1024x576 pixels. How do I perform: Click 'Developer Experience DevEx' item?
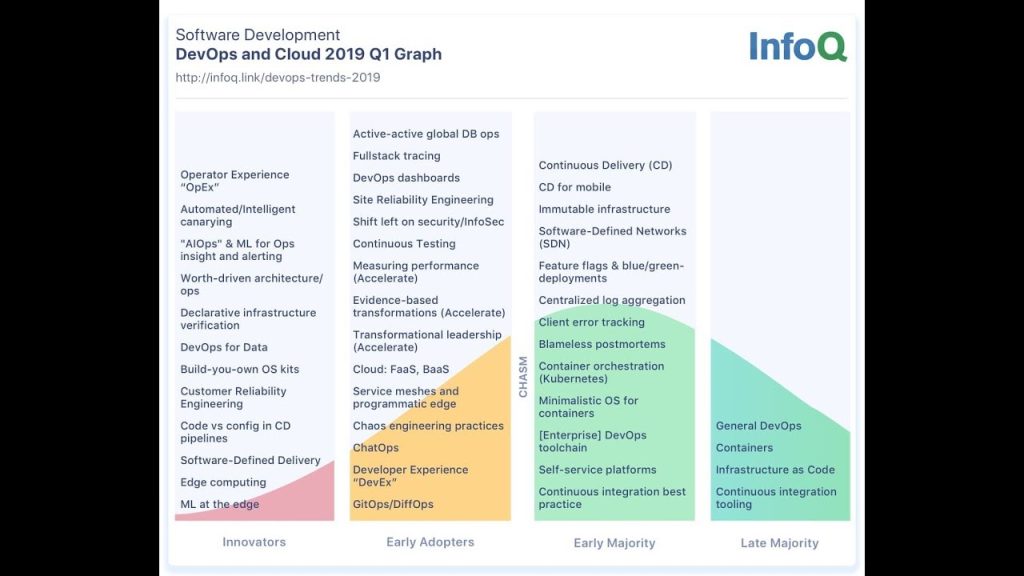tap(410, 476)
